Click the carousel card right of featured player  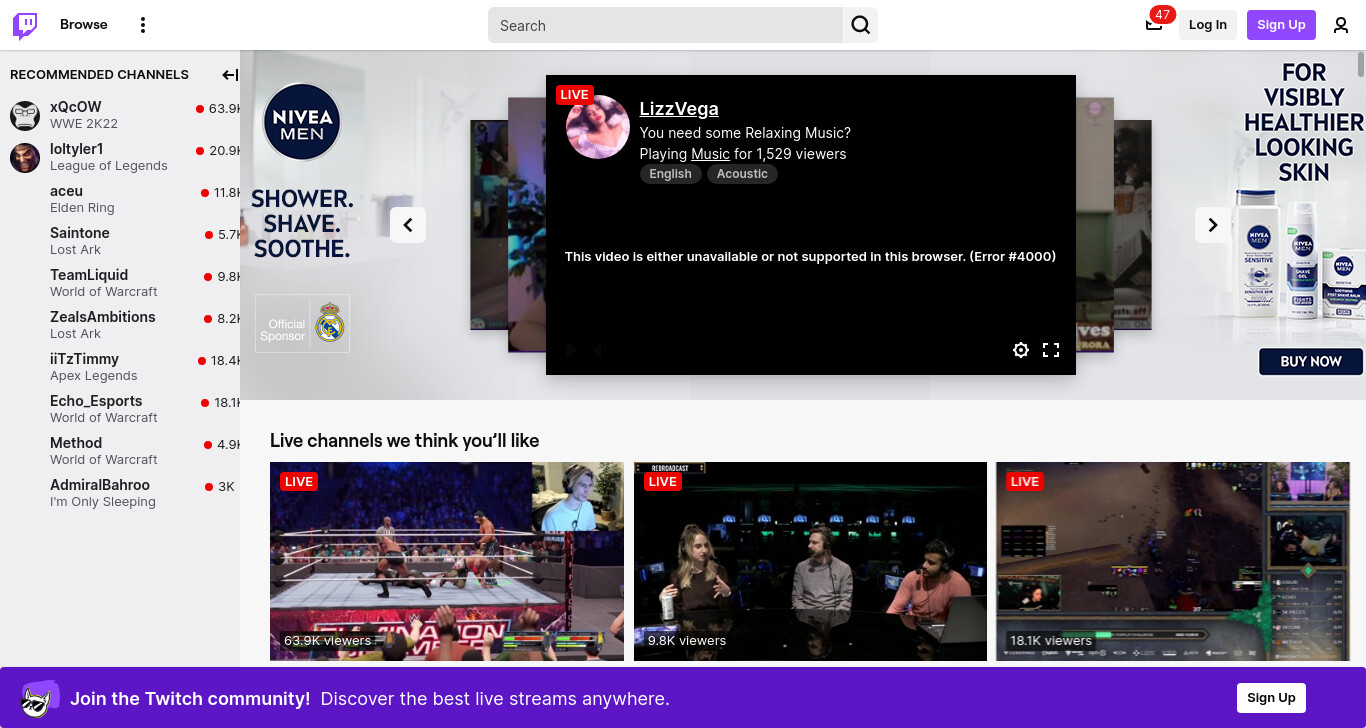coord(1094,224)
